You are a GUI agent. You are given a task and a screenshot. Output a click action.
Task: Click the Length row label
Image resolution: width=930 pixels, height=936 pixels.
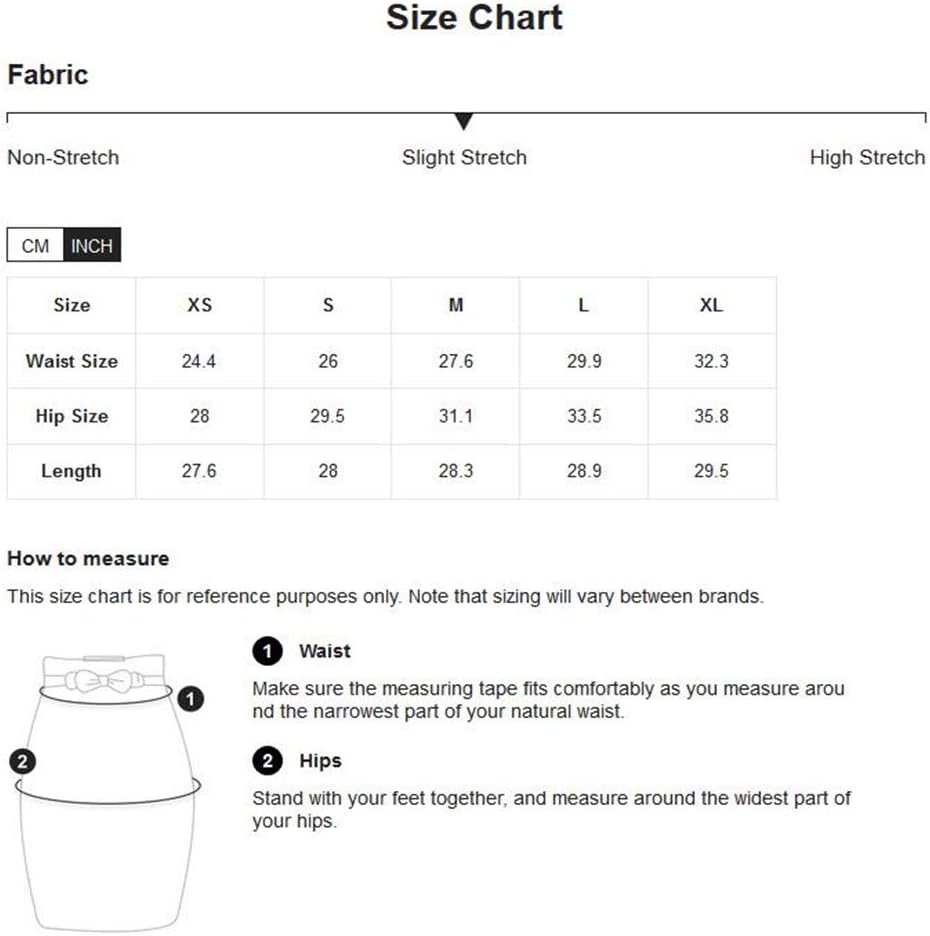click(x=72, y=471)
